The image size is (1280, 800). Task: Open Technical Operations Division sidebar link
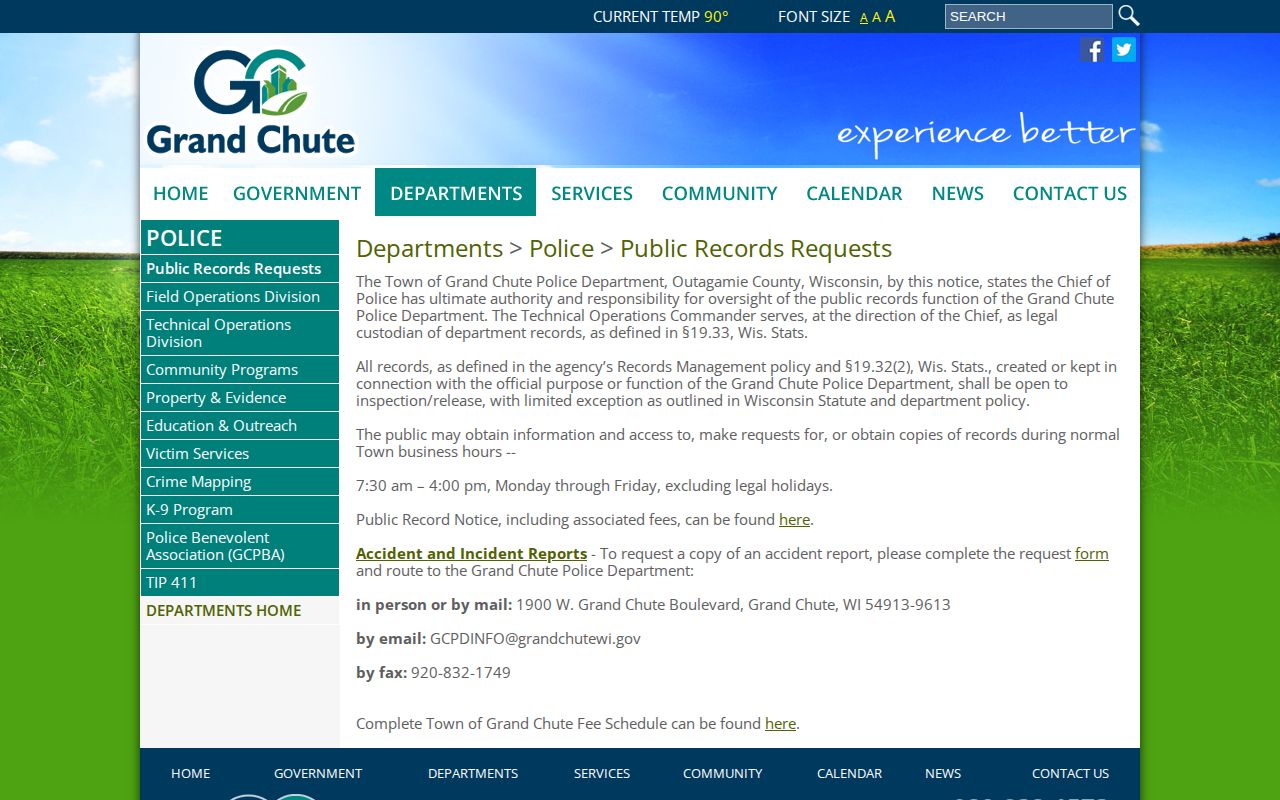tap(240, 333)
